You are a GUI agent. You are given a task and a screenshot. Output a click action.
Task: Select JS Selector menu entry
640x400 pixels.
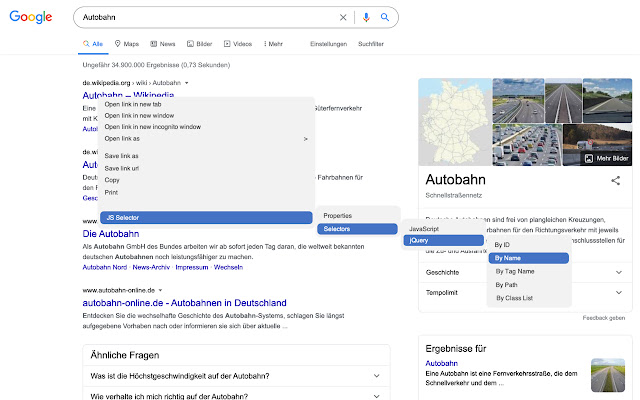point(206,218)
